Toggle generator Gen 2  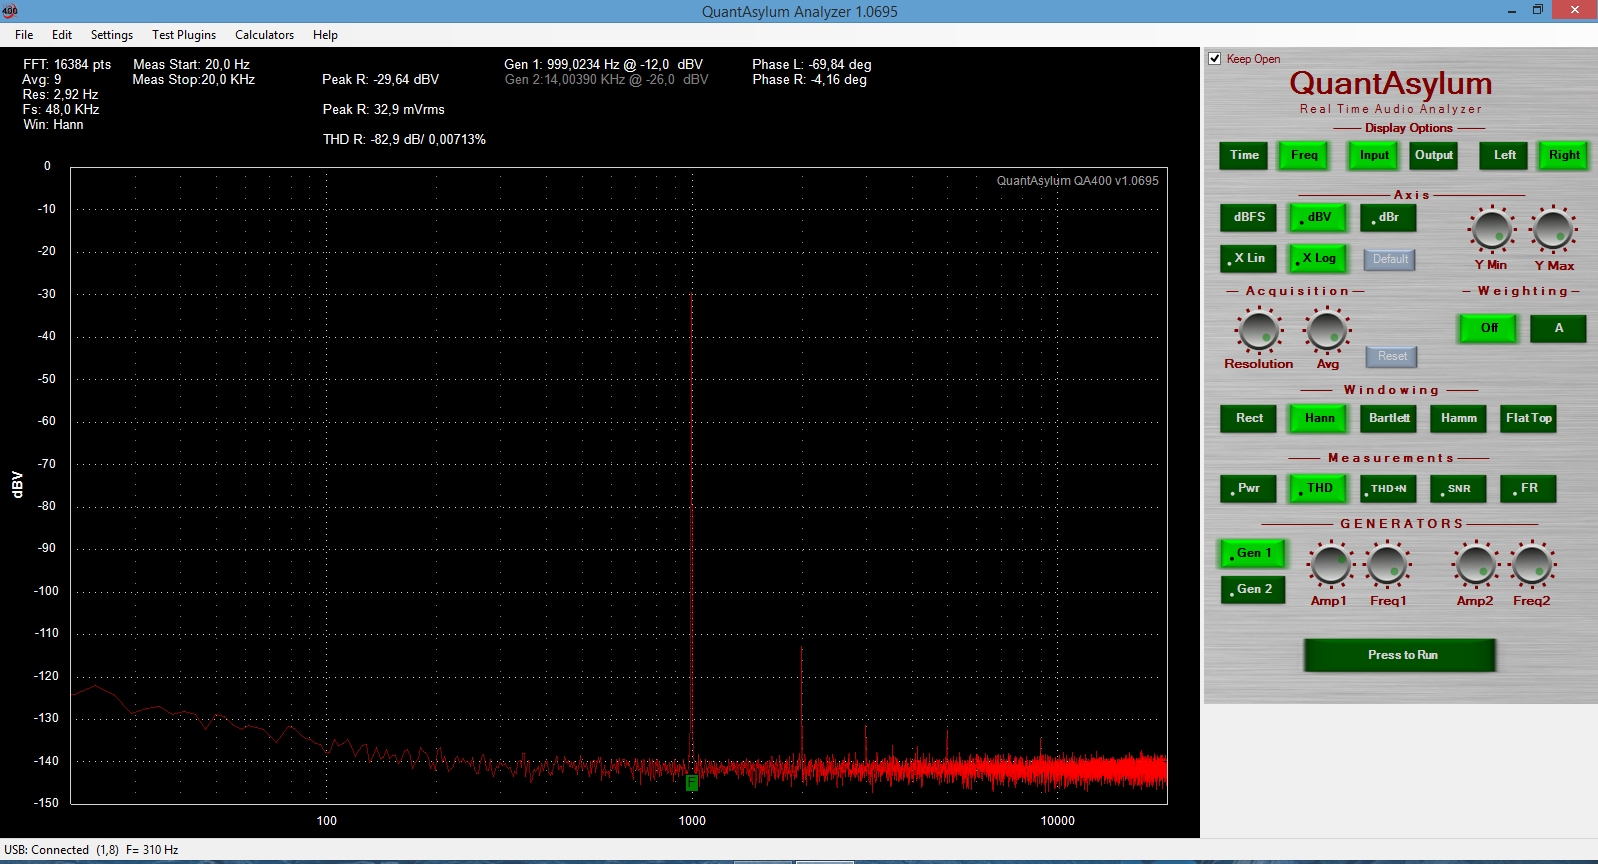(1254, 589)
